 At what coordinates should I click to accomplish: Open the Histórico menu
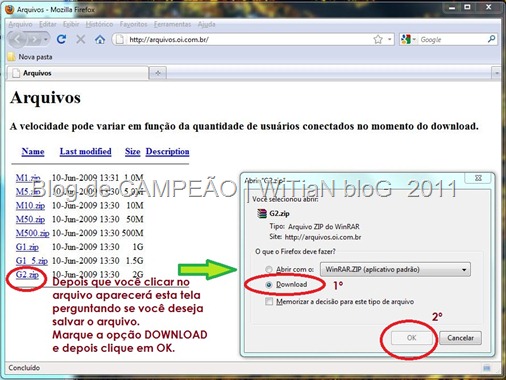(99, 24)
